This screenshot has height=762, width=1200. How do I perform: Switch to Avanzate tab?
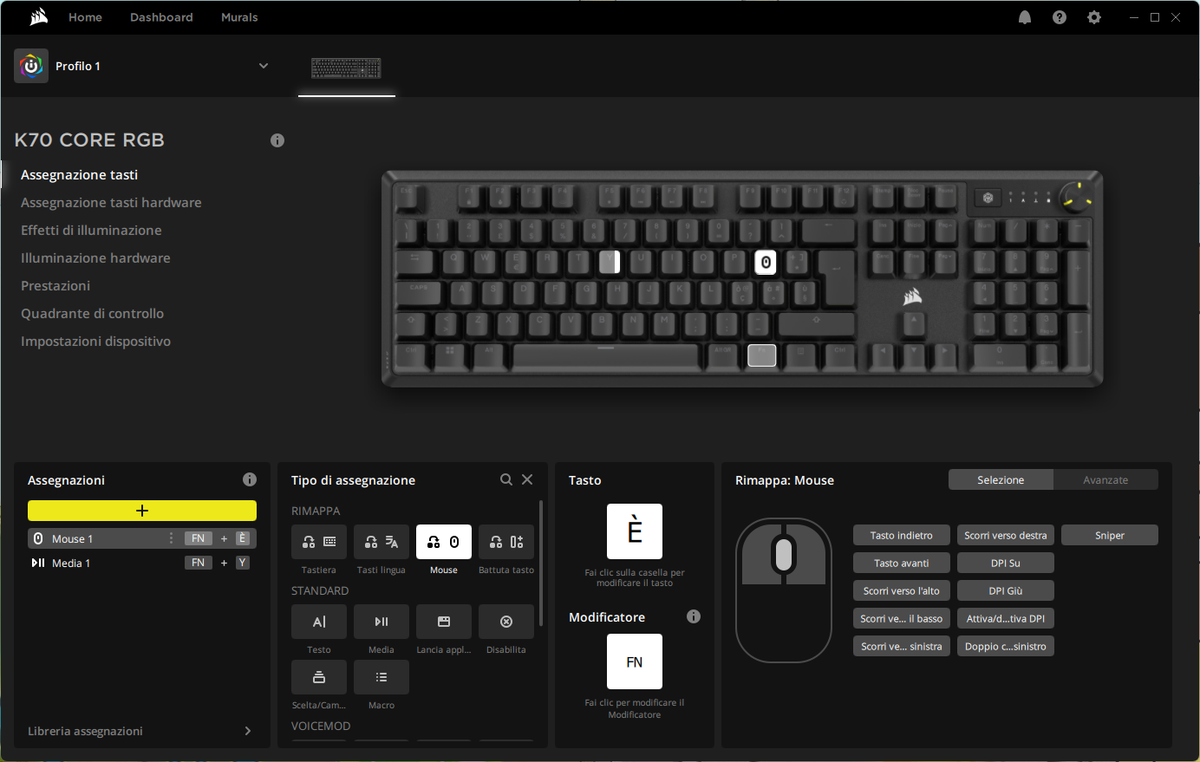(1106, 480)
